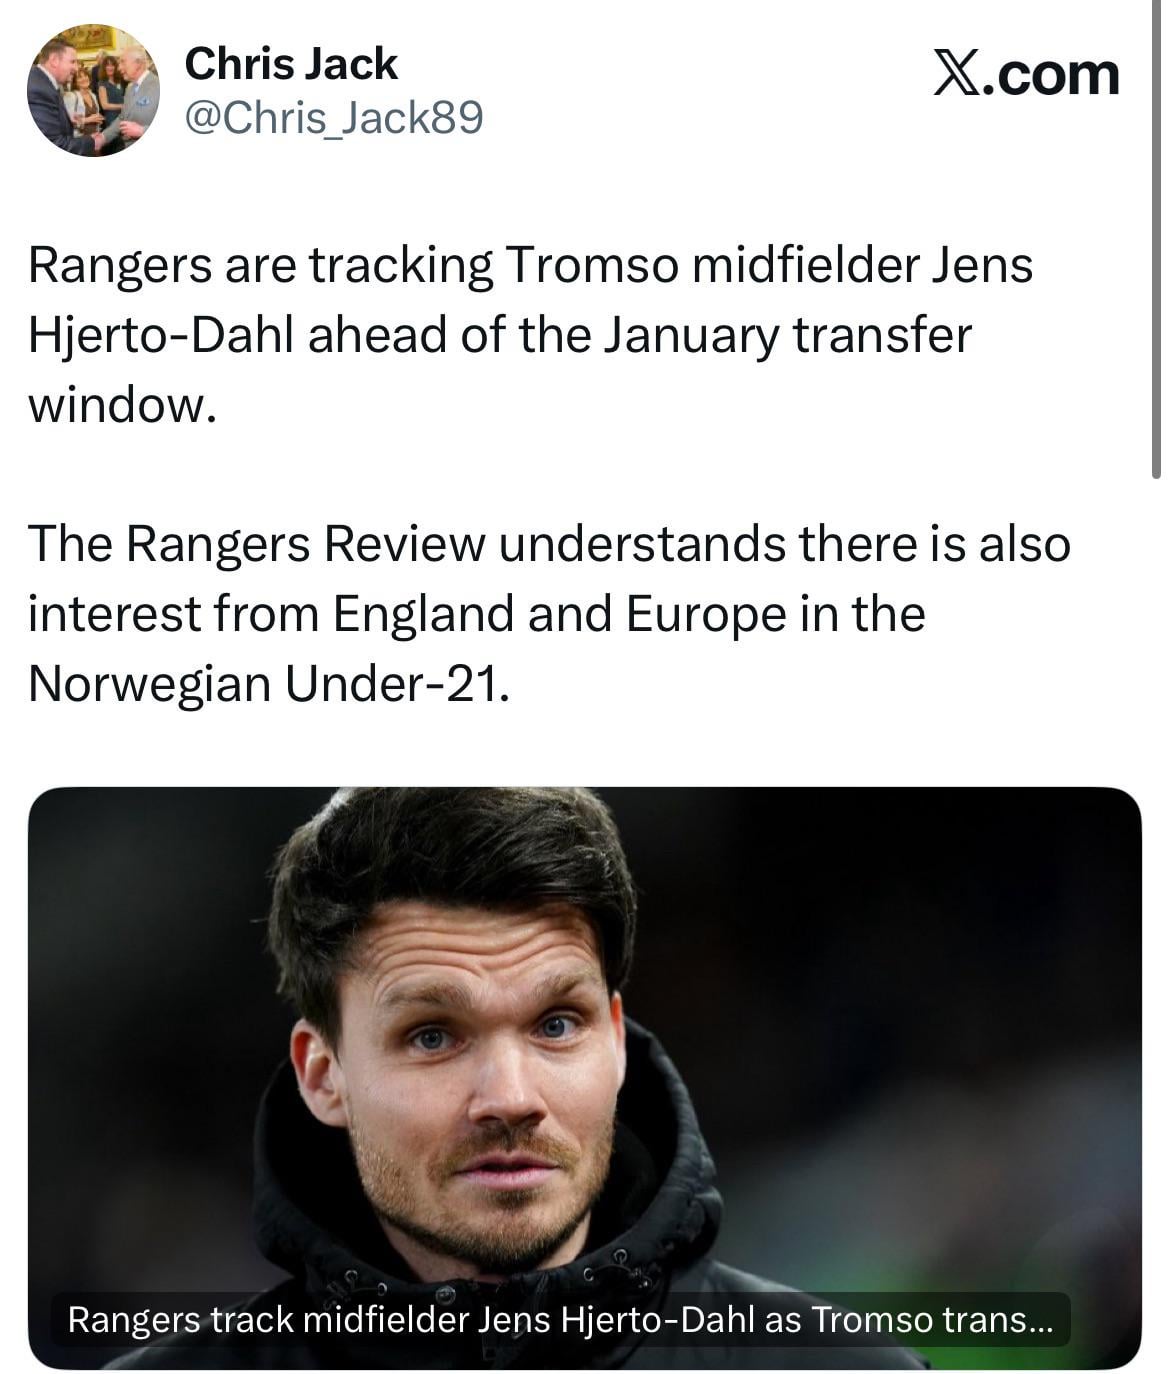
Task: Click the word 'window.' in the tweet
Action: tap(122, 405)
